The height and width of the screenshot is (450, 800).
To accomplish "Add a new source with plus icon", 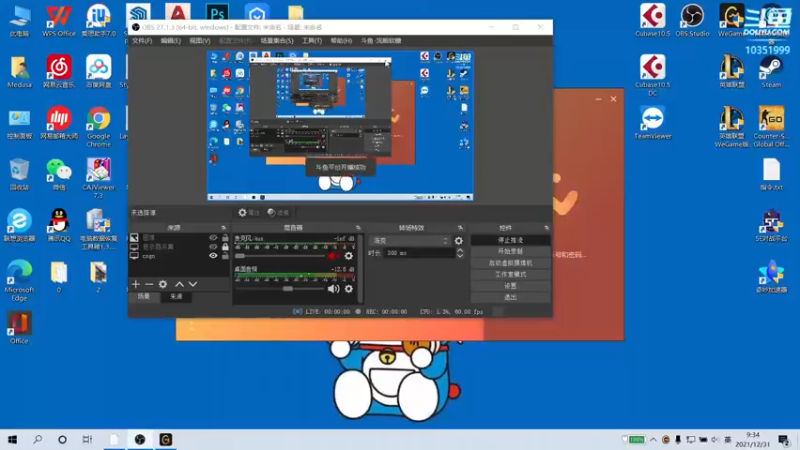I will [x=136, y=284].
